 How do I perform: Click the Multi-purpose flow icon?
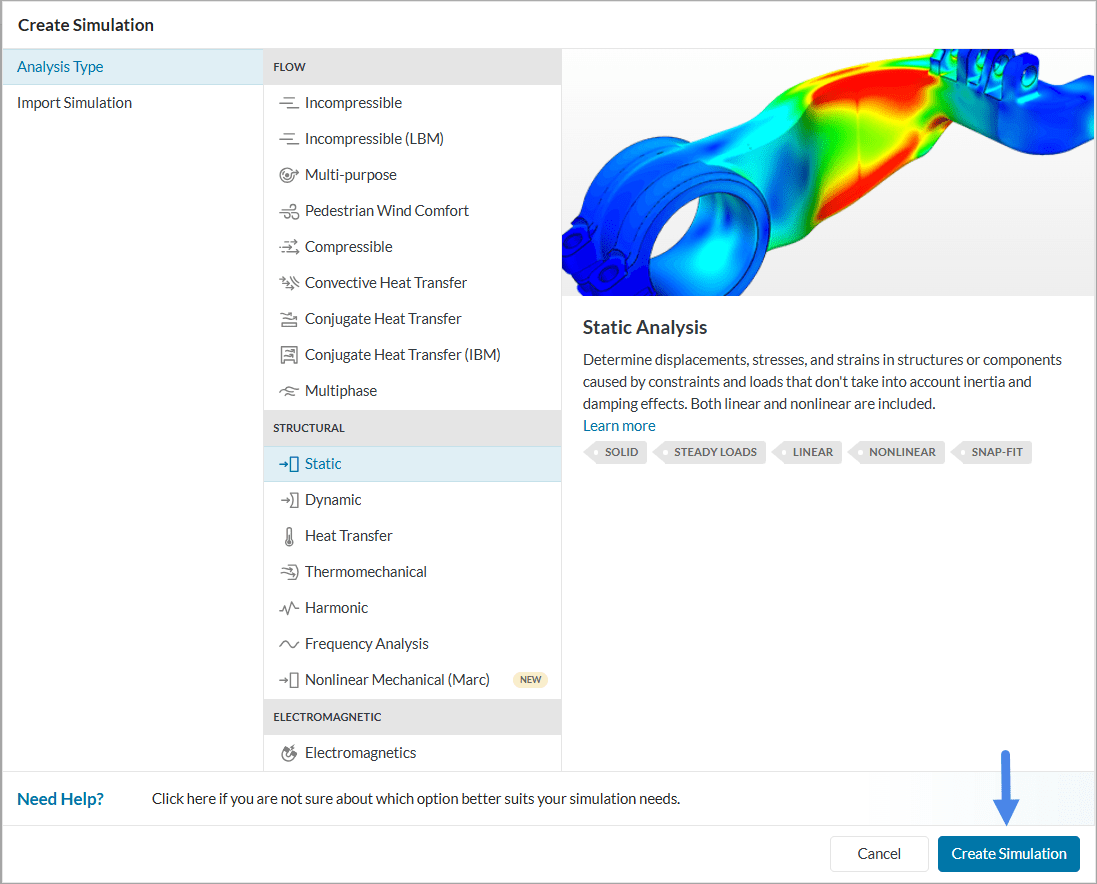[286, 174]
